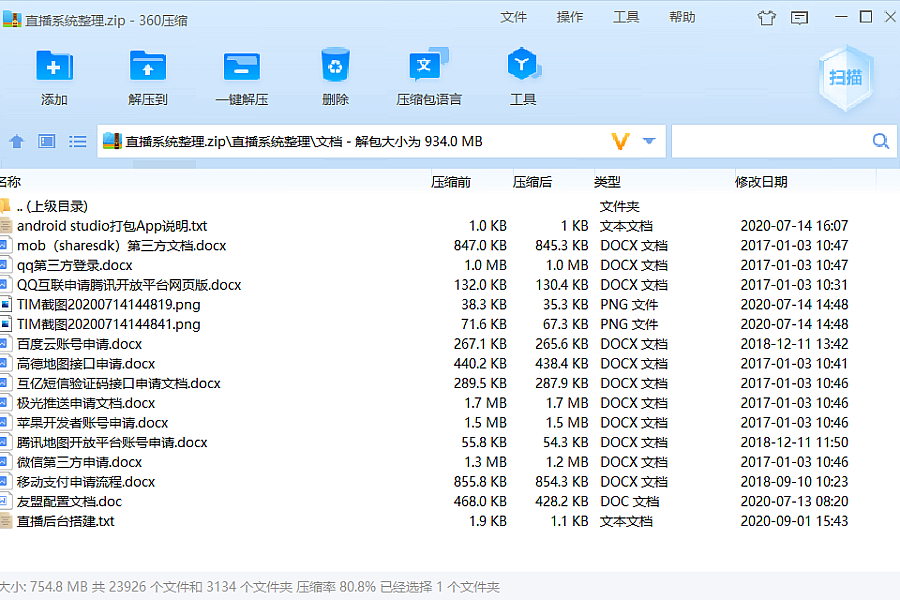Click the 847.0 KB size cell
The height and width of the screenshot is (600, 900).
(480, 245)
